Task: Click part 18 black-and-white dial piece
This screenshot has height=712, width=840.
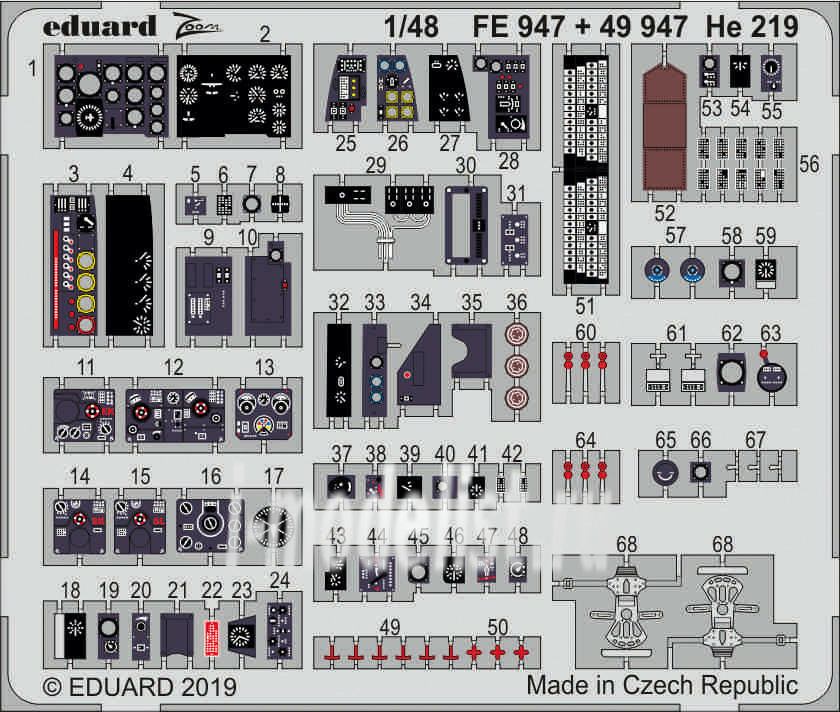Action: point(70,636)
